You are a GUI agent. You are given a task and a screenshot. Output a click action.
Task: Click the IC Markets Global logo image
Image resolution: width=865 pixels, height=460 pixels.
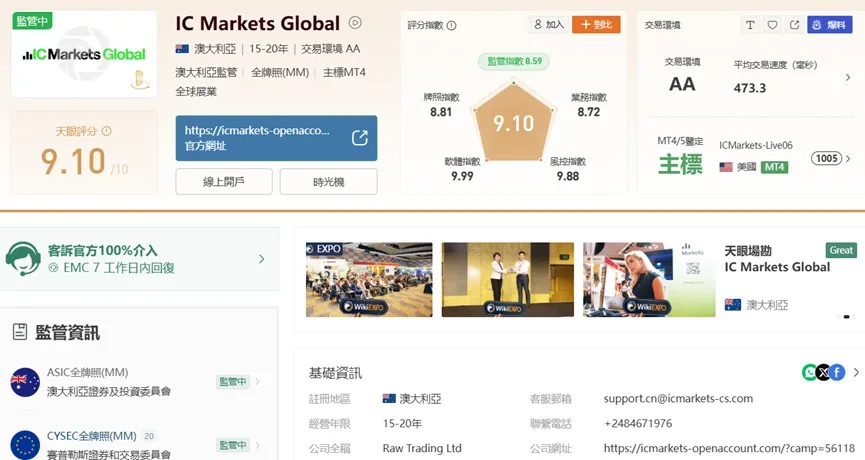click(84, 54)
